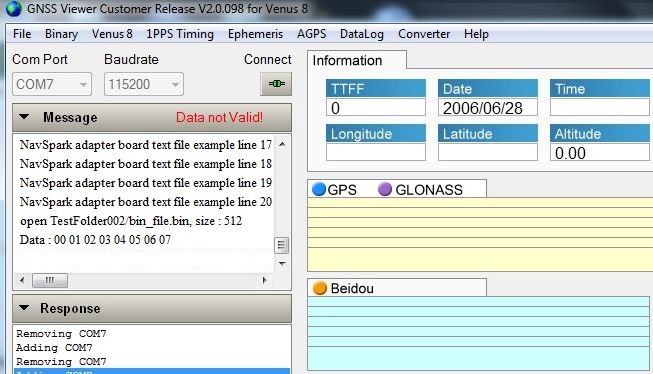
Task: Select the Beidou tab header
Action: point(397,288)
